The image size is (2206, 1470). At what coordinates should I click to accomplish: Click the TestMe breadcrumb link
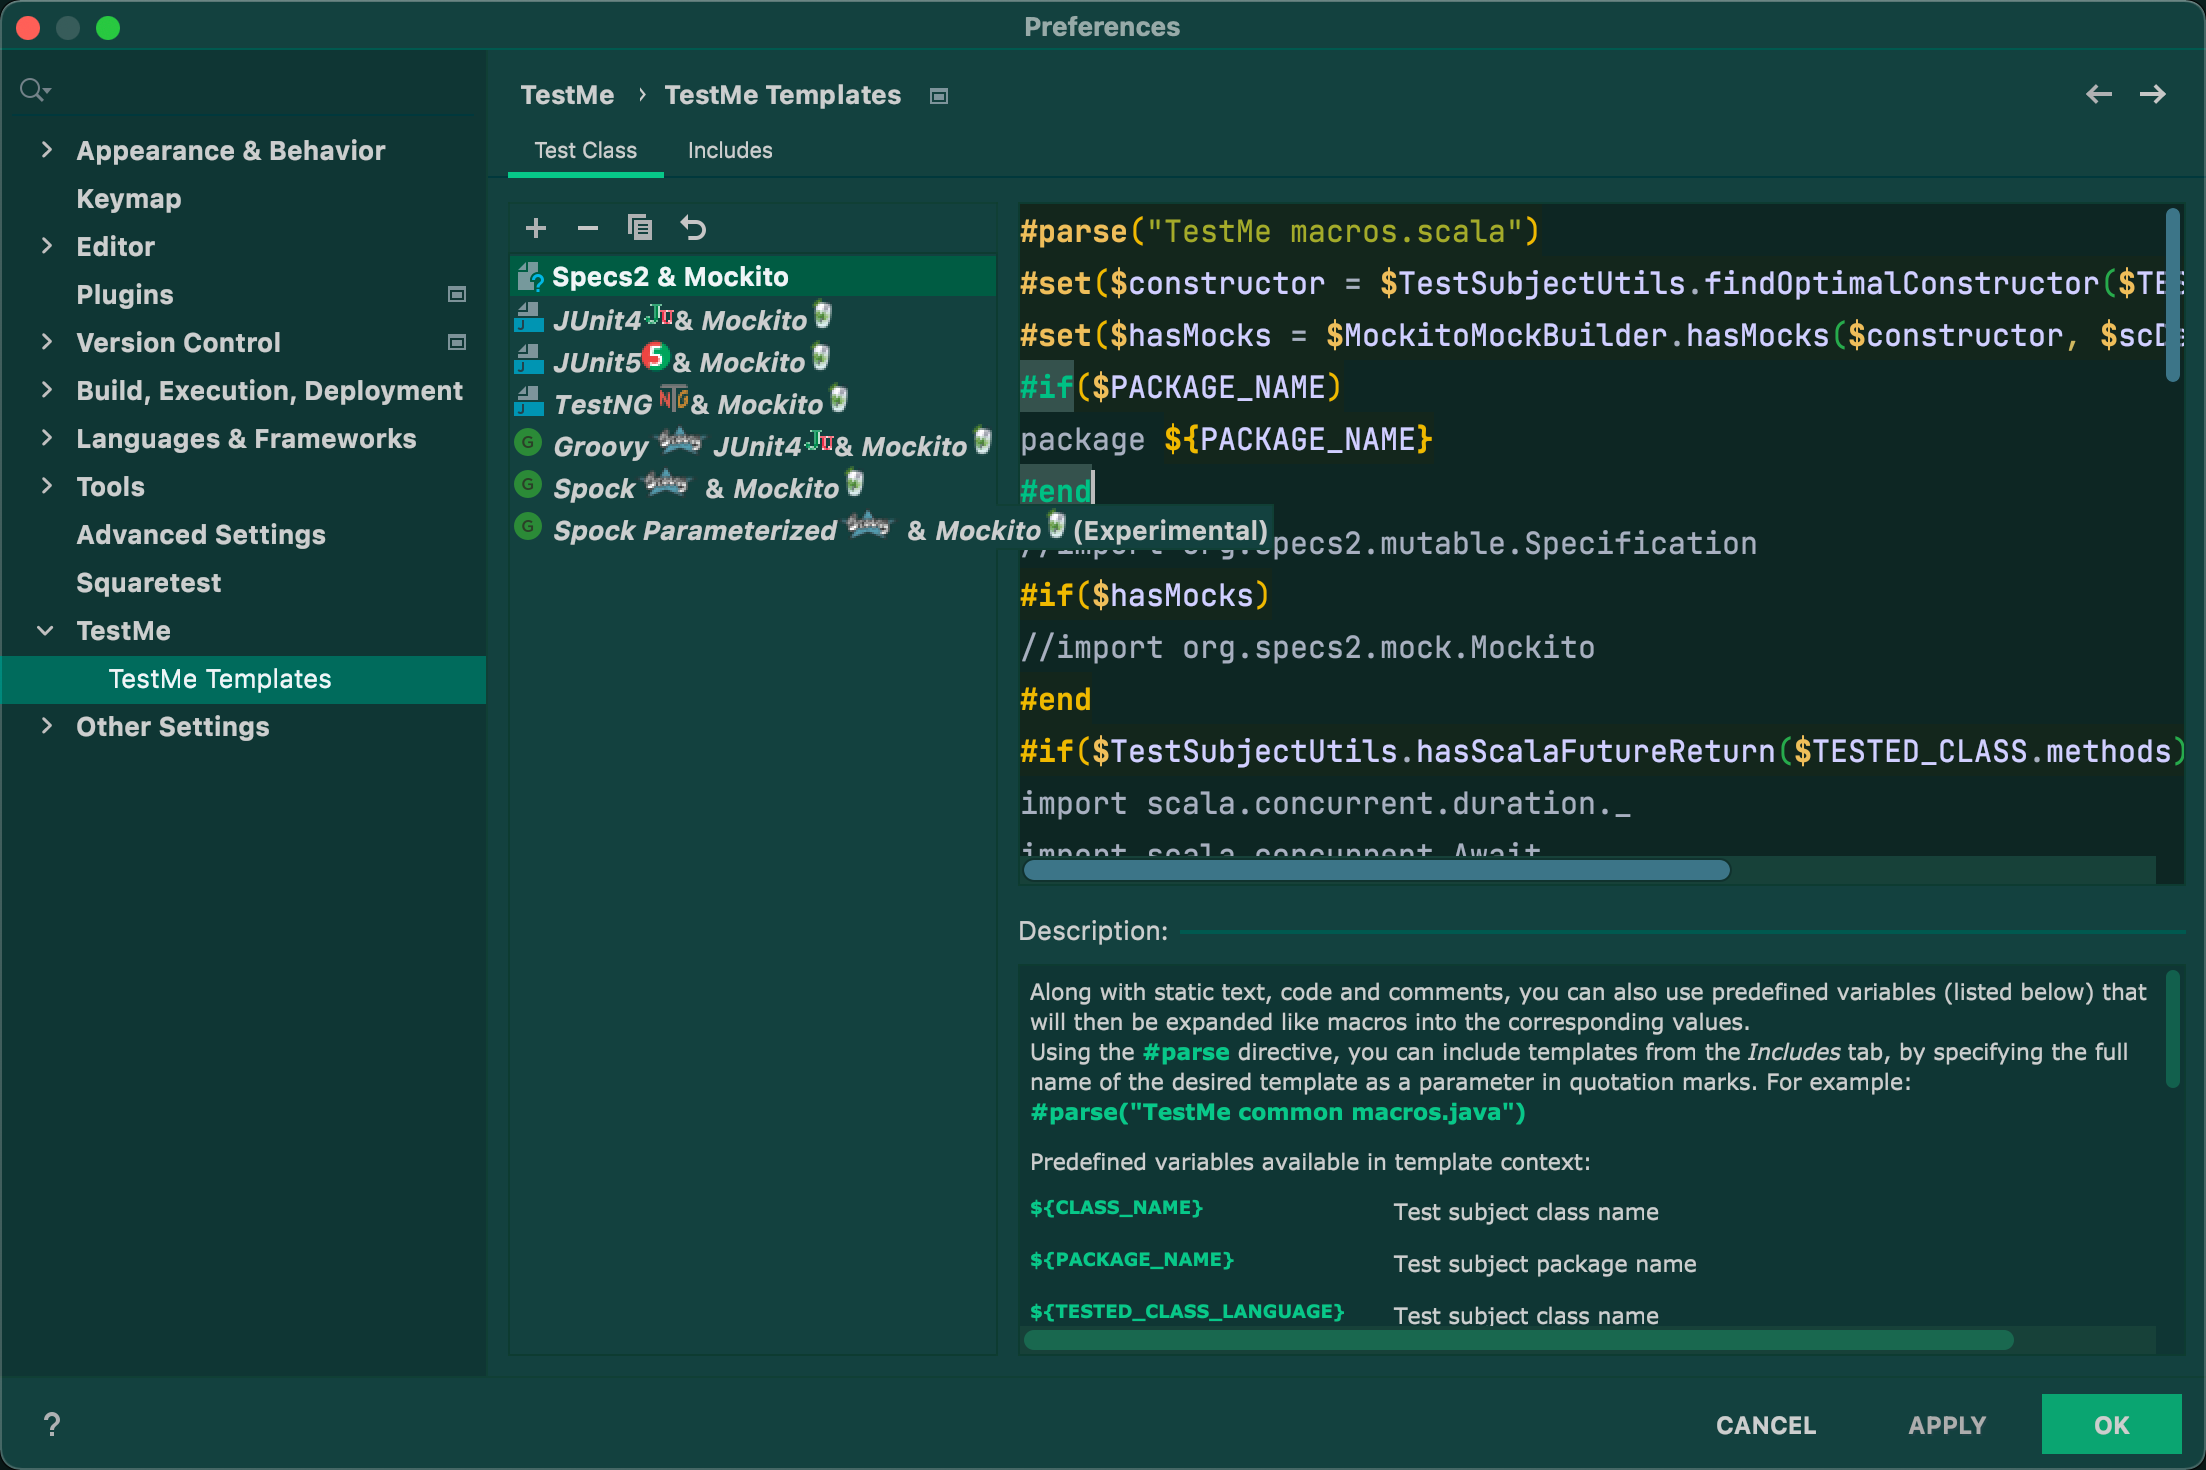pos(567,95)
